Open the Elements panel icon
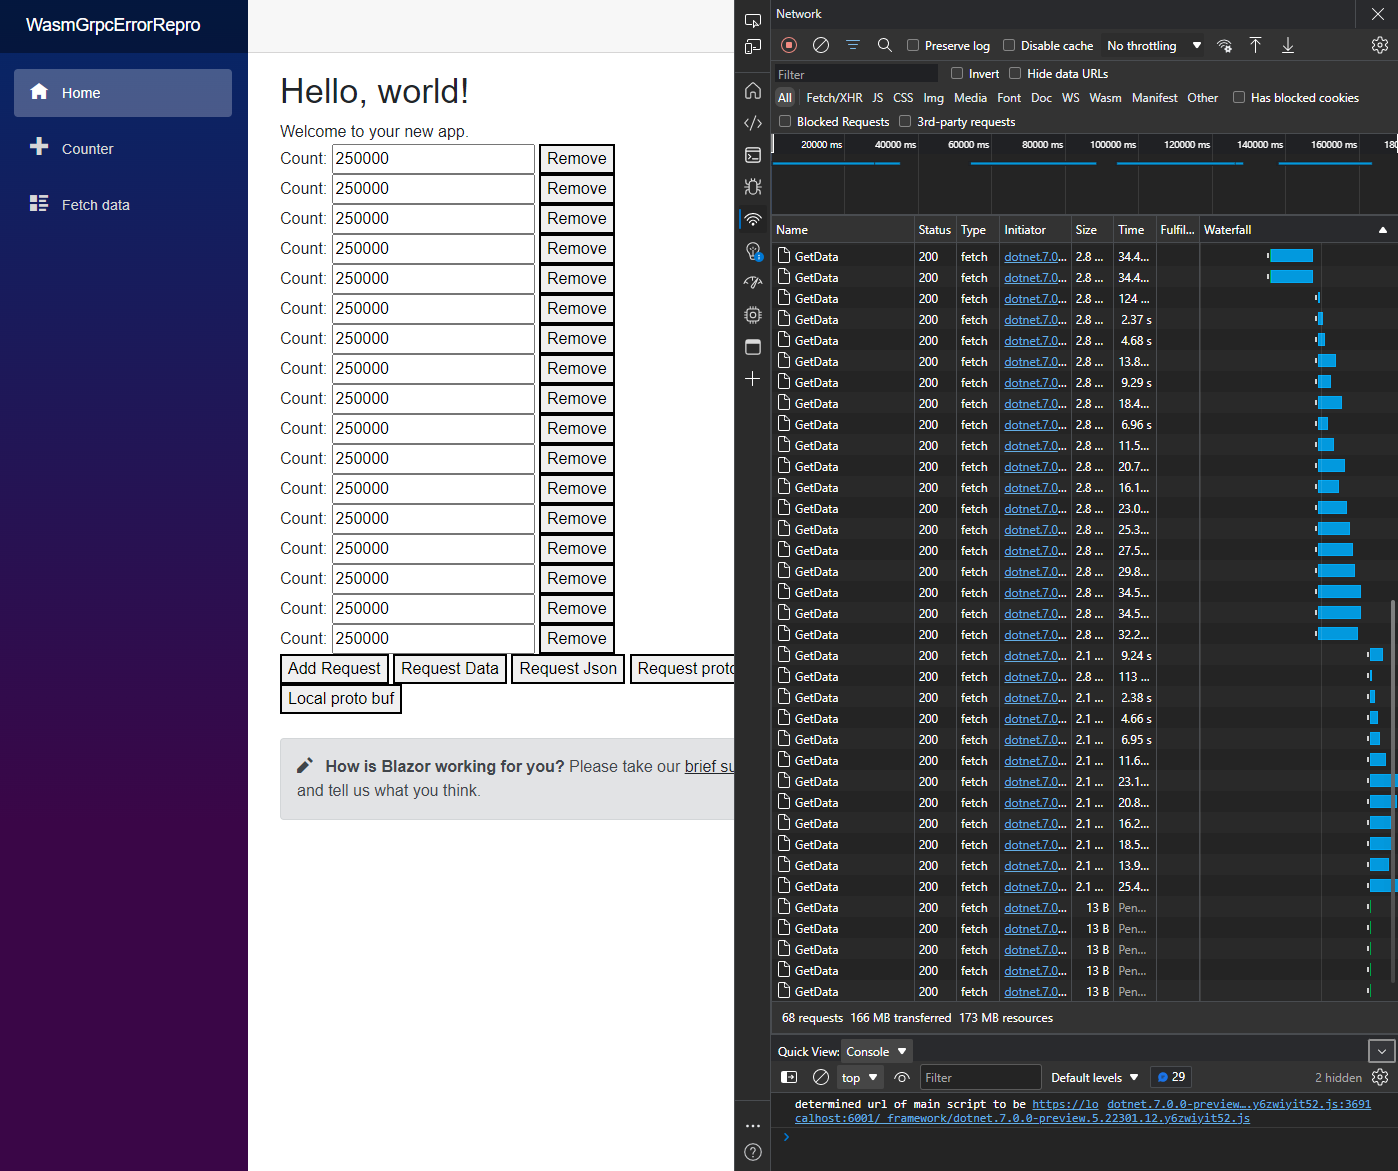The image size is (1398, 1171). click(752, 122)
